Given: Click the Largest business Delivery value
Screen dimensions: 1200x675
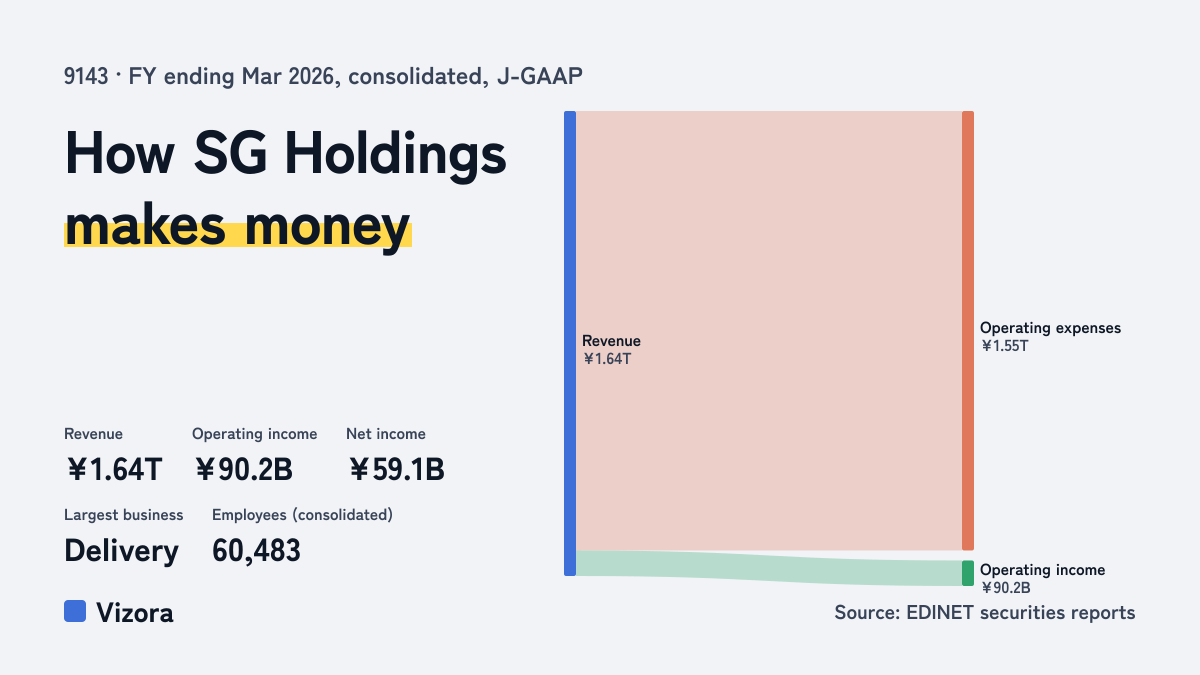Looking at the screenshot, I should (122, 550).
